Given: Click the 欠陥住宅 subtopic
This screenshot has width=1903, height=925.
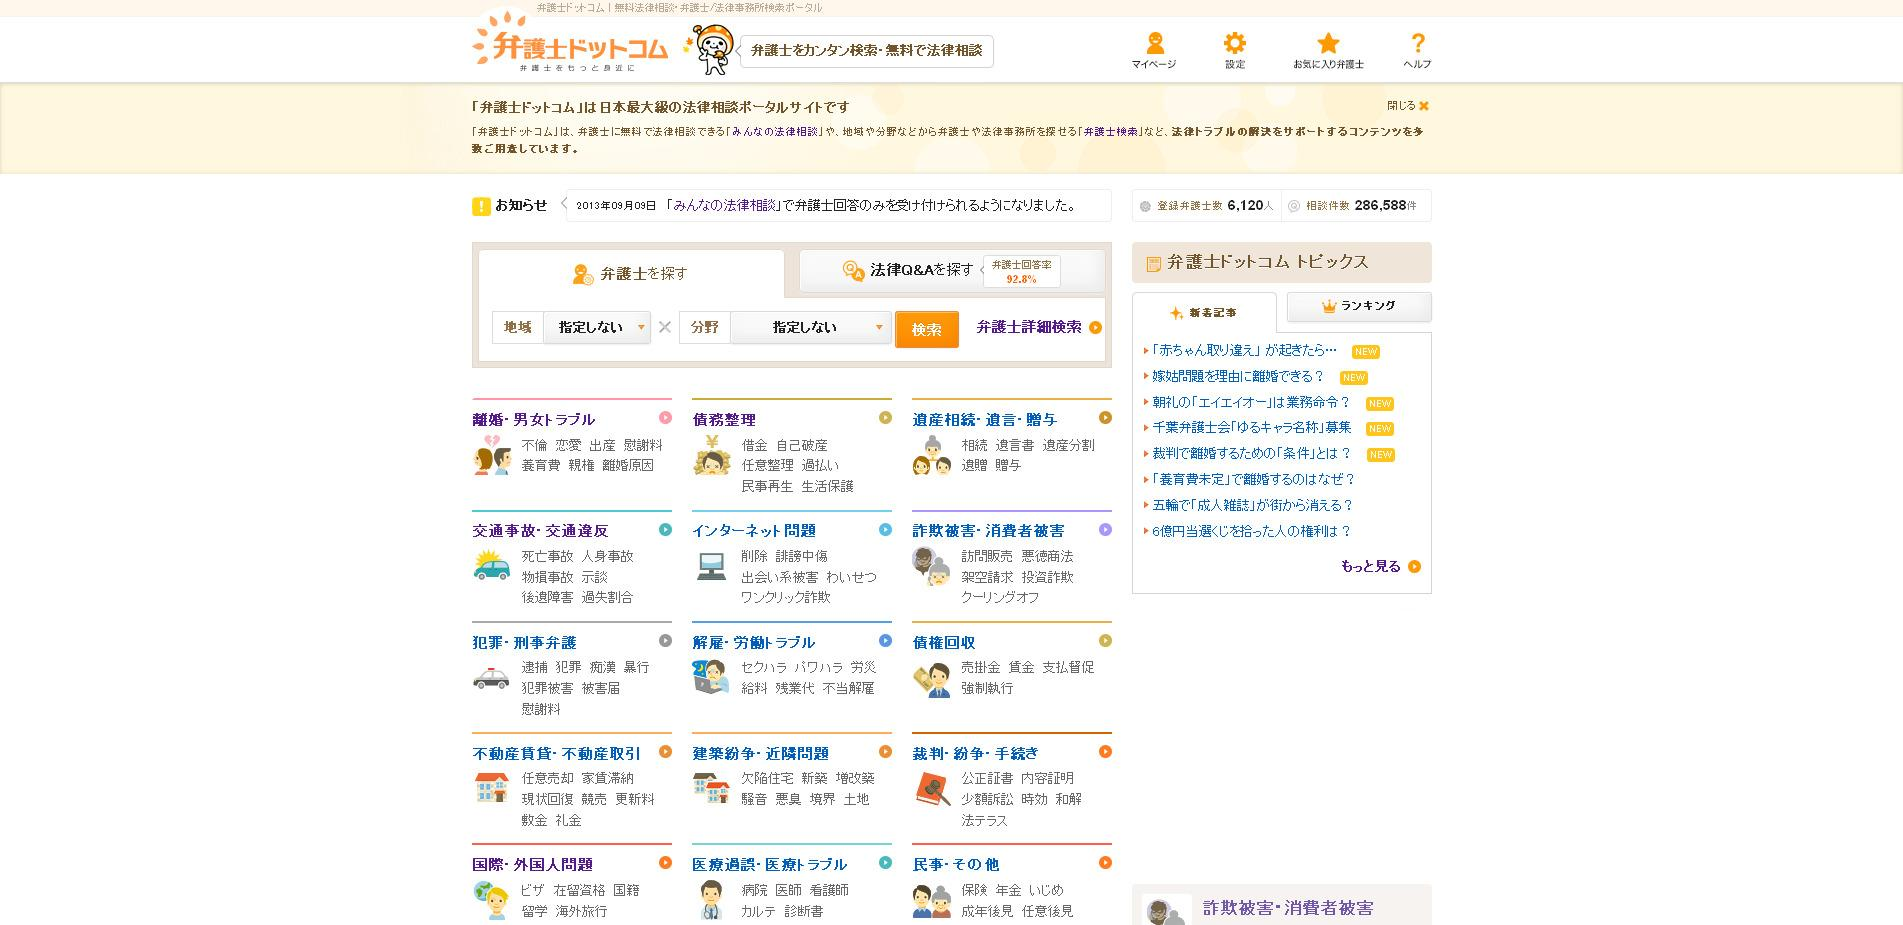Looking at the screenshot, I should pyautogui.click(x=768, y=778).
